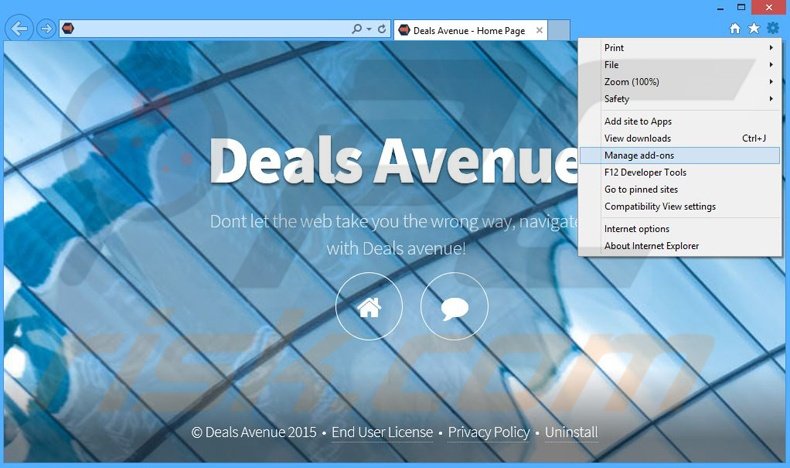Click the browser Forward arrow button
The width and height of the screenshot is (790, 468).
(46, 29)
